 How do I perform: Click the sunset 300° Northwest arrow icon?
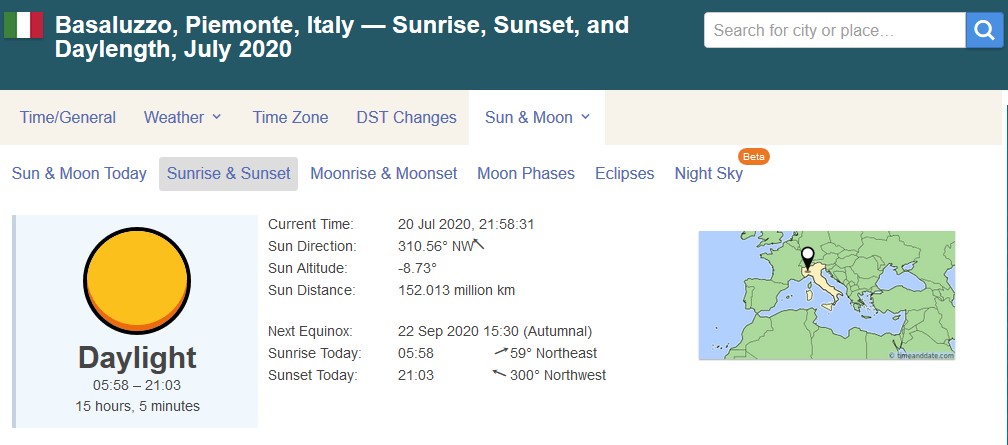pyautogui.click(x=500, y=375)
